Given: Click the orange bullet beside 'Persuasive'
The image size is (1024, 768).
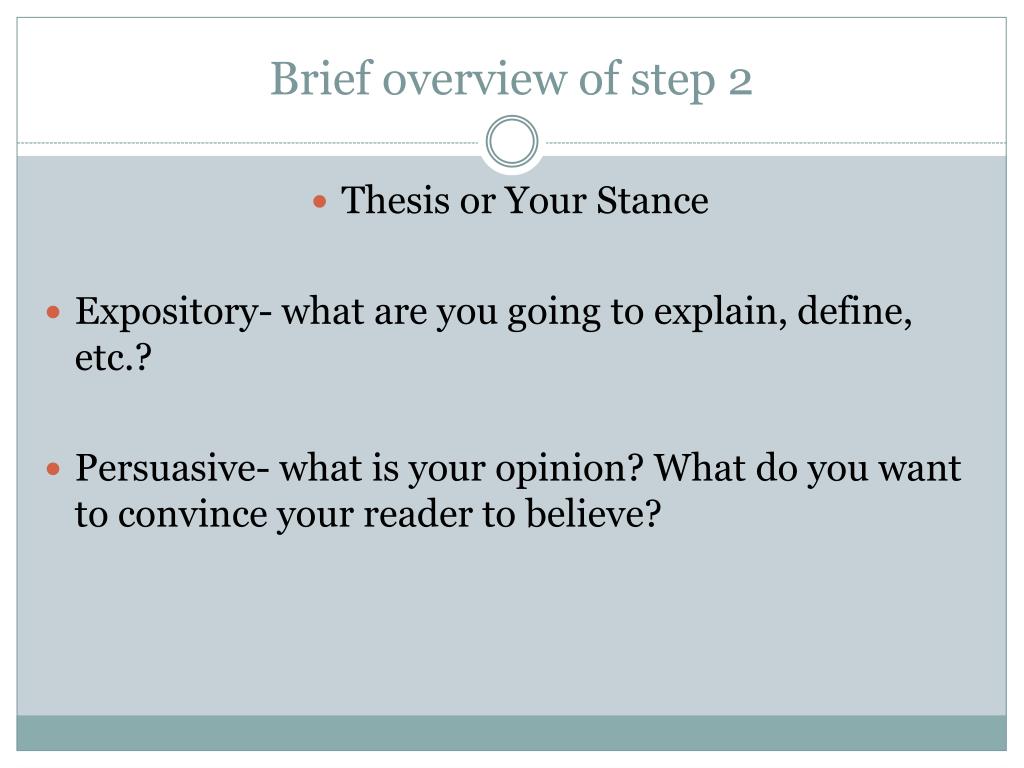Looking at the screenshot, I should click(x=54, y=469).
